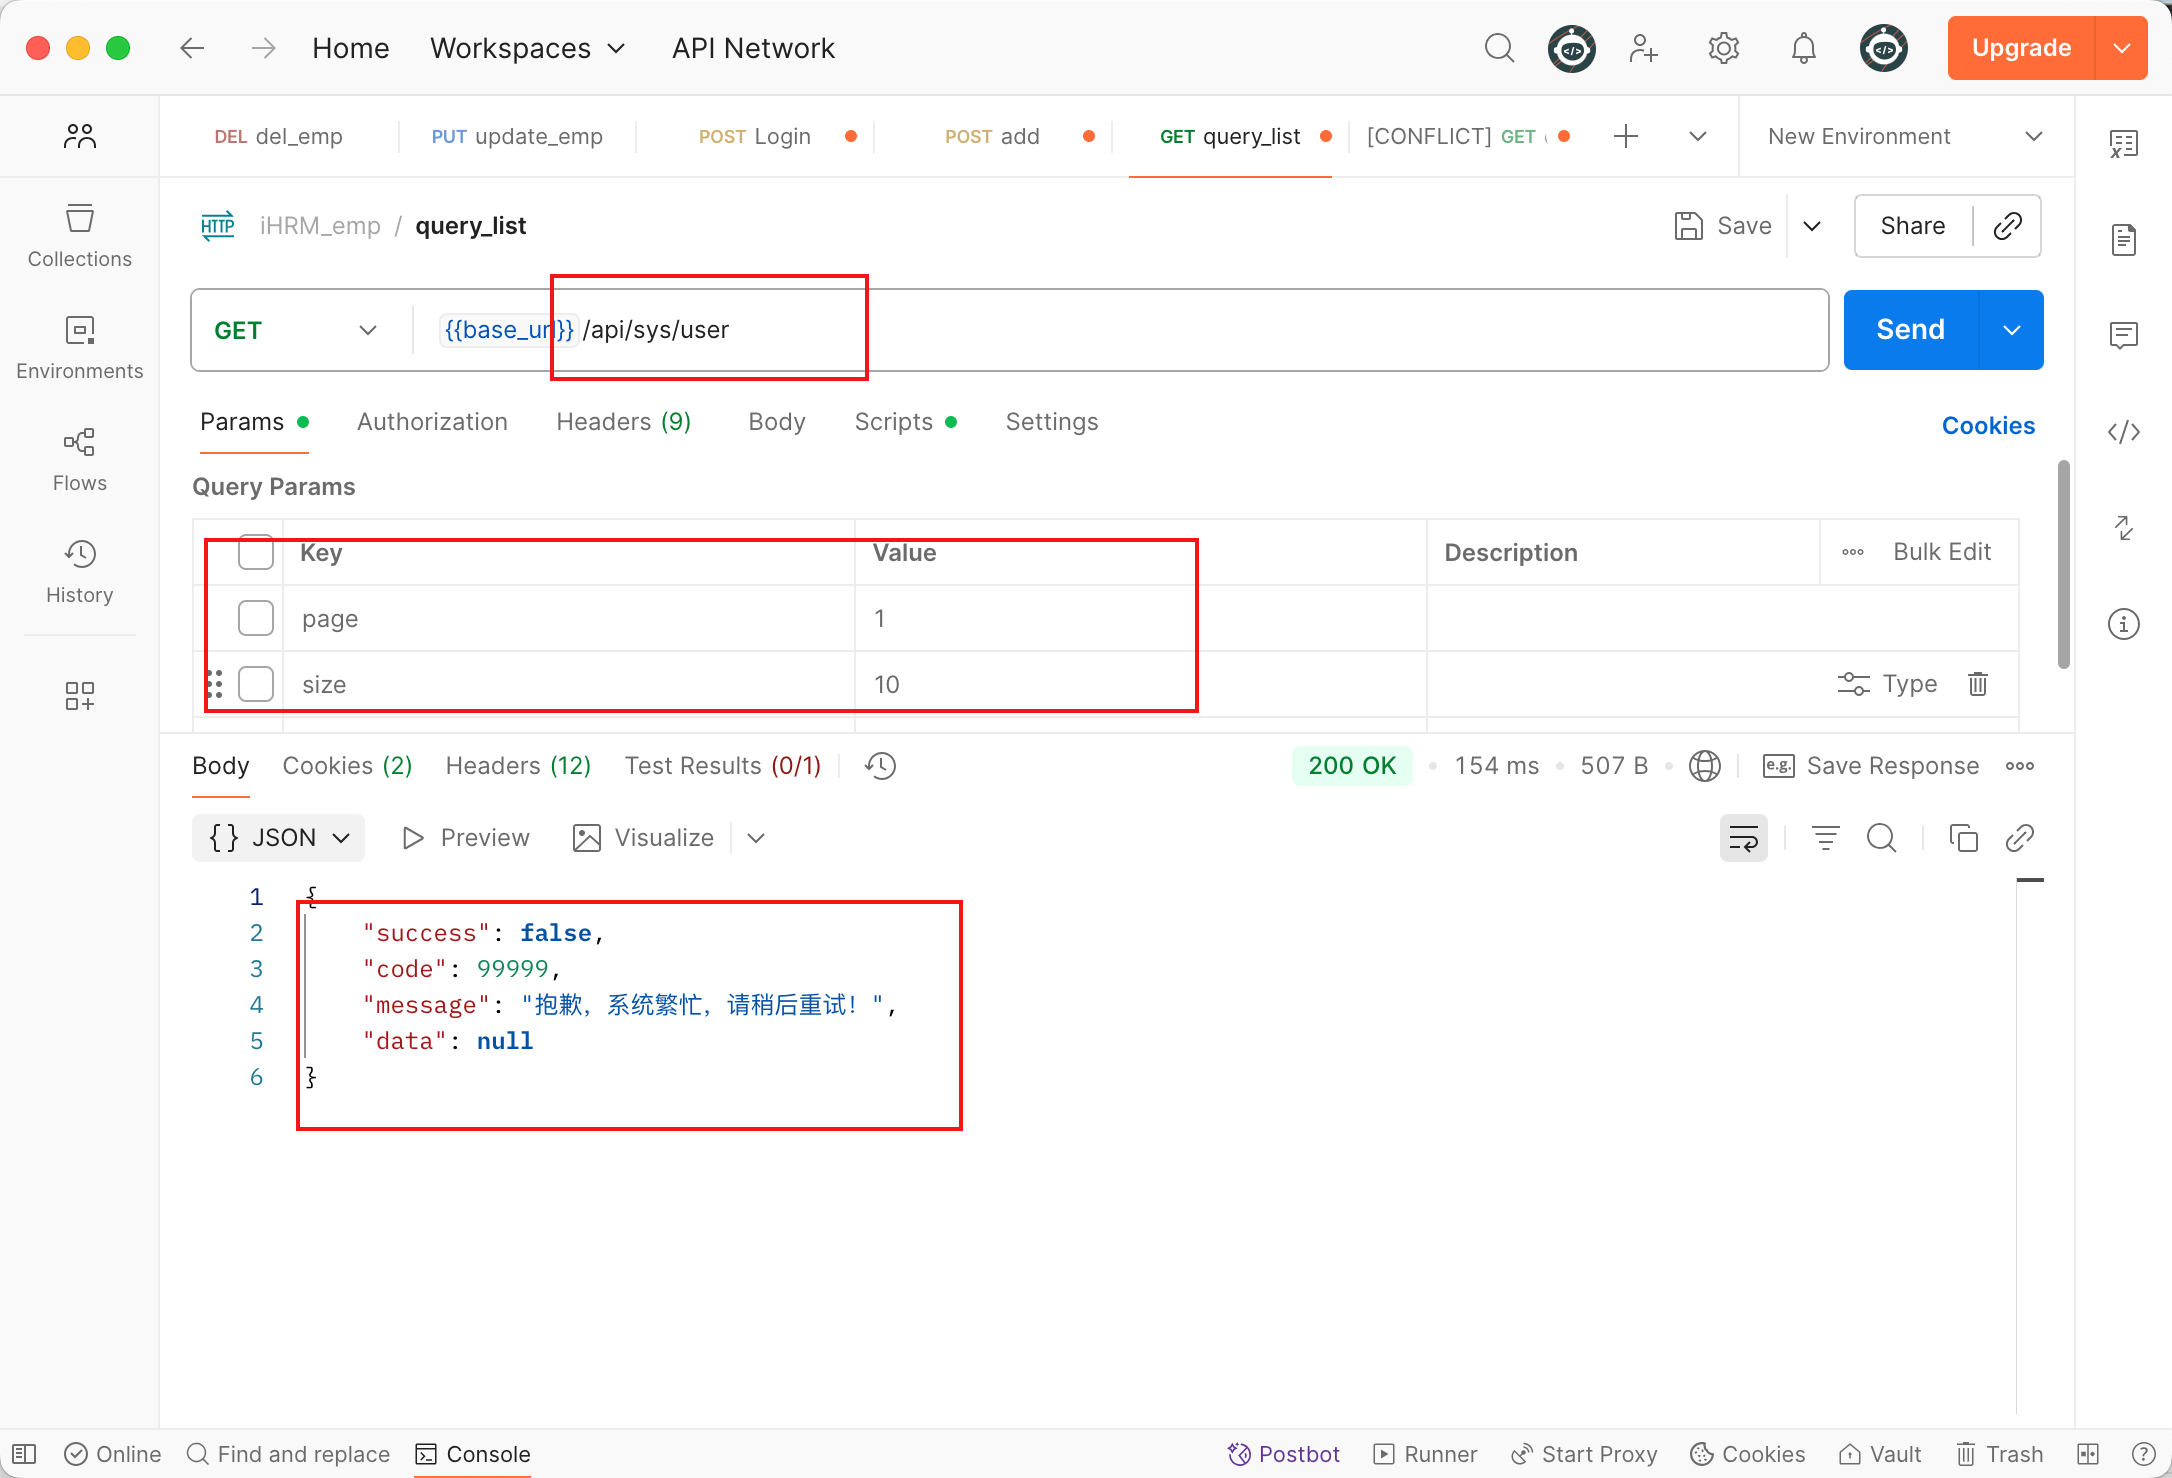The height and width of the screenshot is (1478, 2172).
Task: Enable the page parameter checkbox
Action: coord(256,618)
